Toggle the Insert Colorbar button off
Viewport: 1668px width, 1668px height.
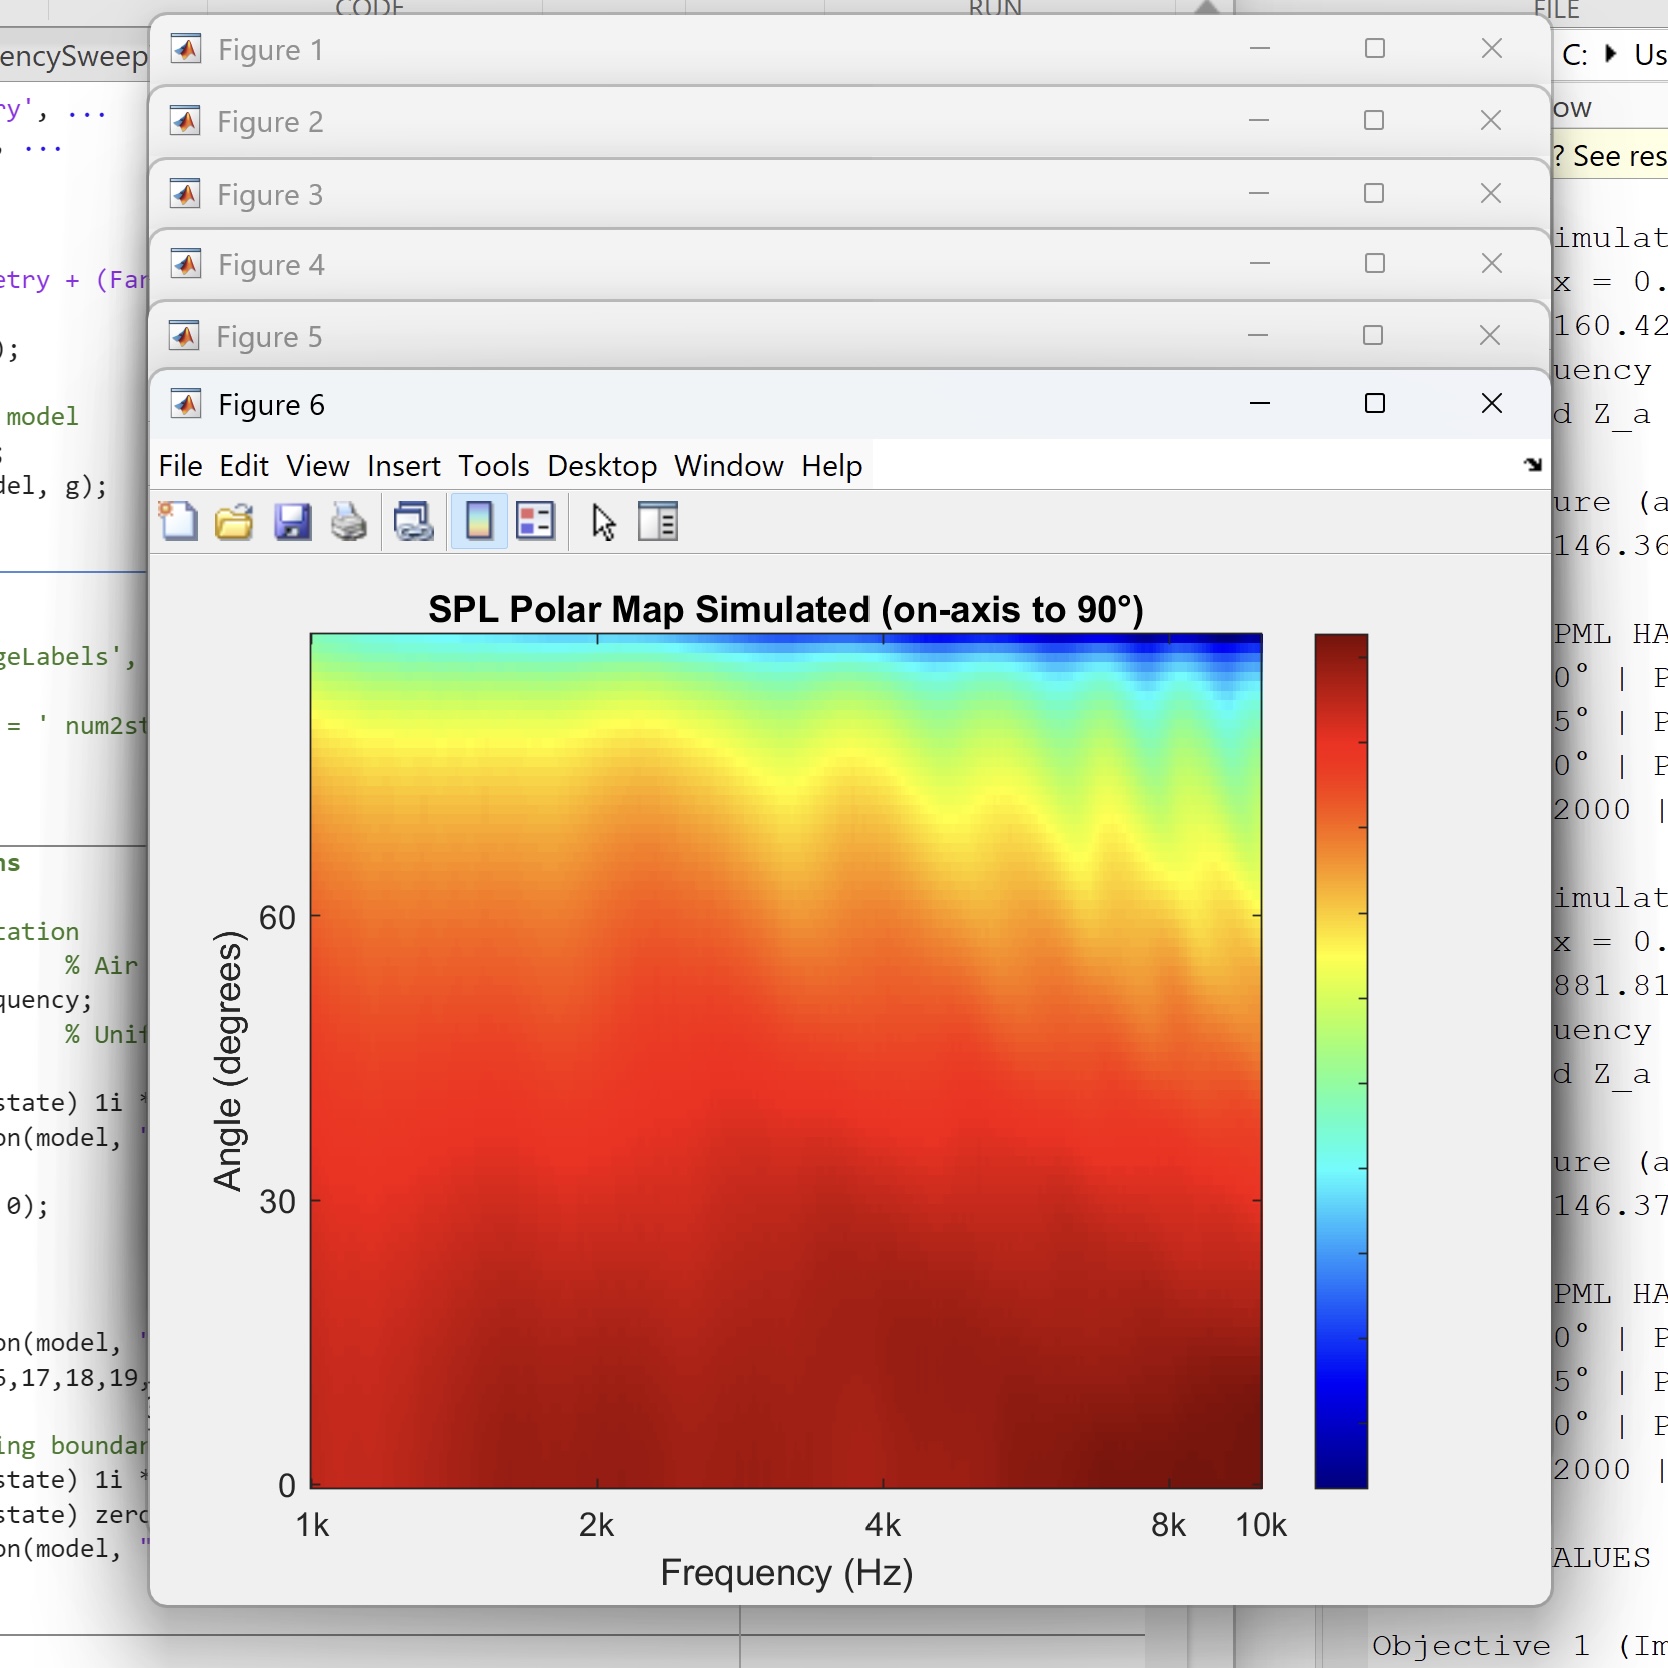(479, 522)
